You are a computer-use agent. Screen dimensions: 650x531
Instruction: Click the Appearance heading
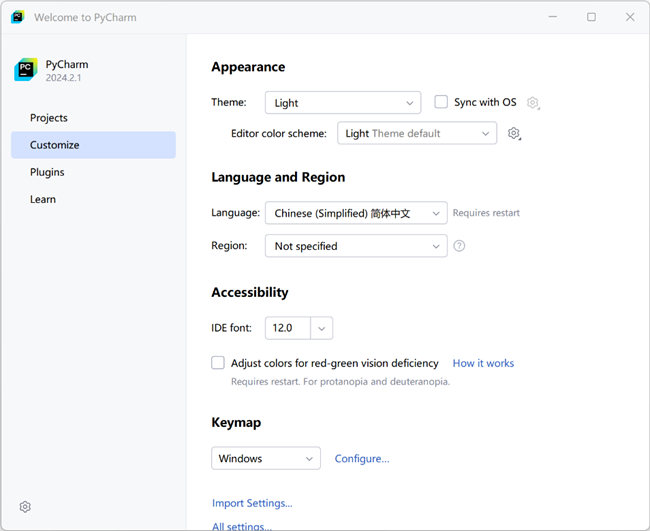(x=248, y=67)
